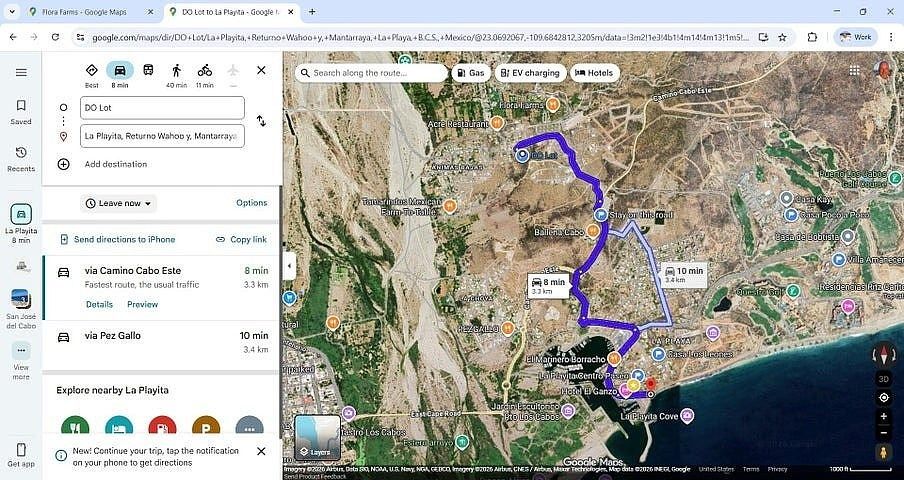This screenshot has width=904, height=480.
Task: Toggle the 3D map view
Action: [x=884, y=379]
